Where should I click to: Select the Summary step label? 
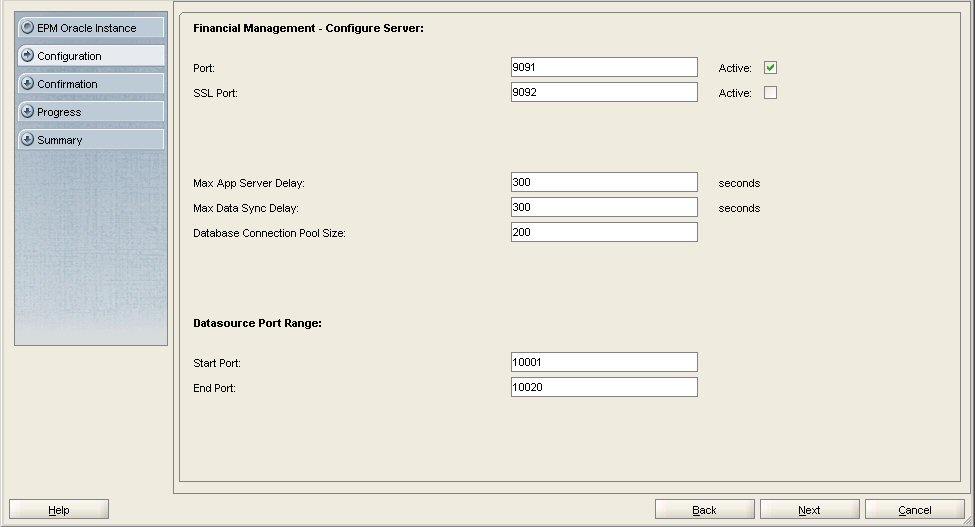60,140
